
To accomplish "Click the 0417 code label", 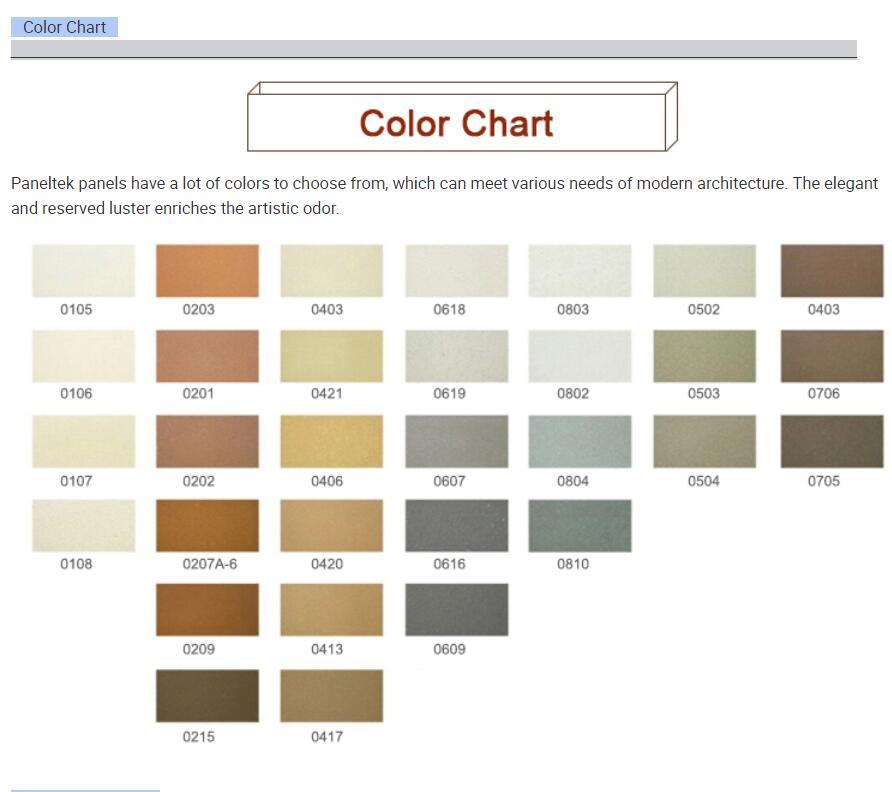I will pos(327,737).
